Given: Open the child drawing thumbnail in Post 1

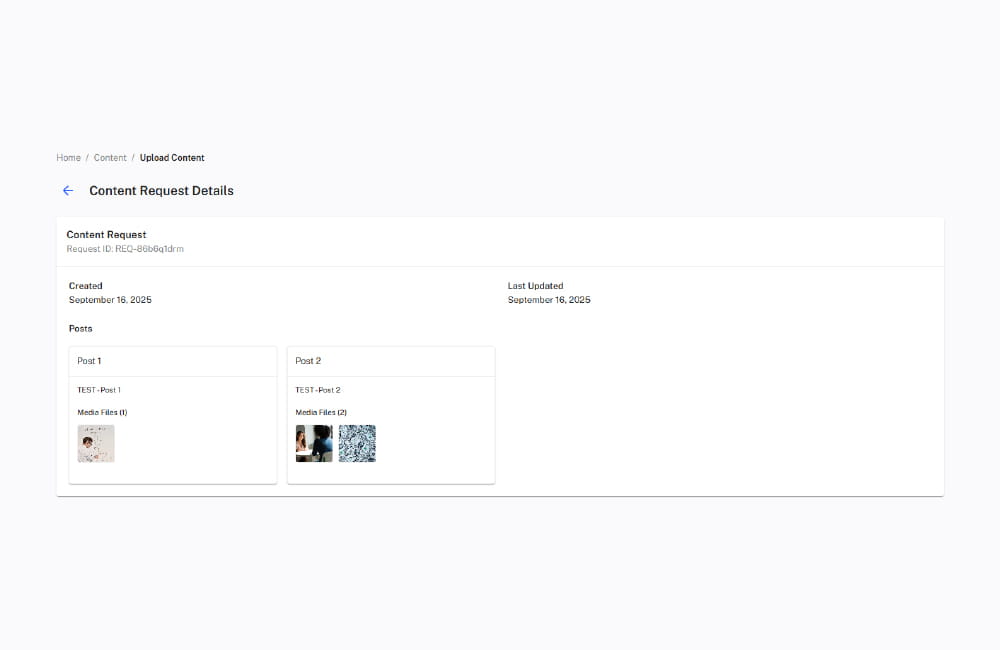Looking at the screenshot, I should coord(95,443).
